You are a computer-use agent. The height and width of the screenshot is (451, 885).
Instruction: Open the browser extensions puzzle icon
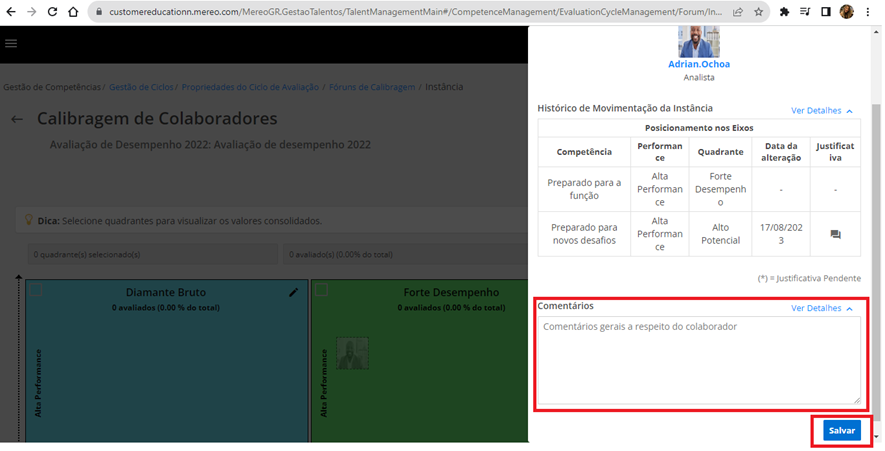pyautogui.click(x=785, y=12)
